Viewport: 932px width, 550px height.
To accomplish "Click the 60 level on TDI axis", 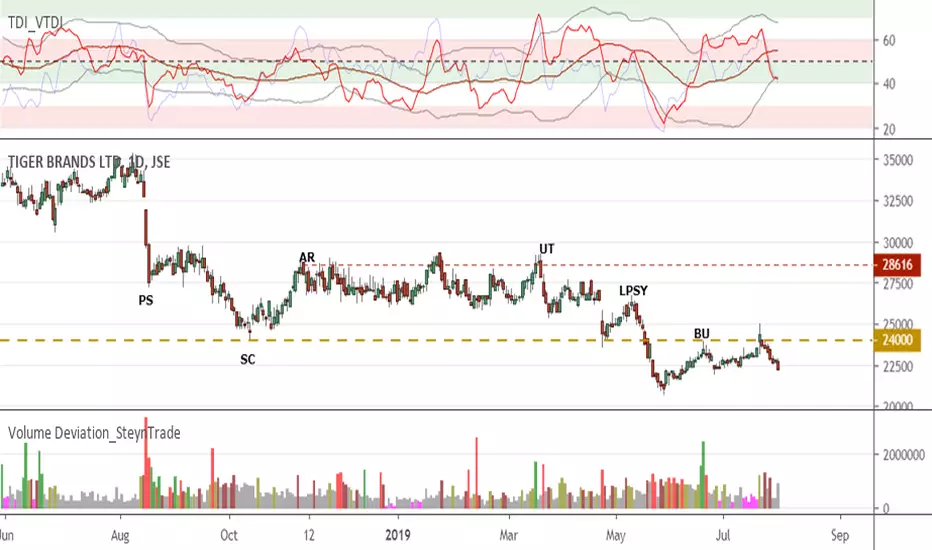I will [x=889, y=41].
